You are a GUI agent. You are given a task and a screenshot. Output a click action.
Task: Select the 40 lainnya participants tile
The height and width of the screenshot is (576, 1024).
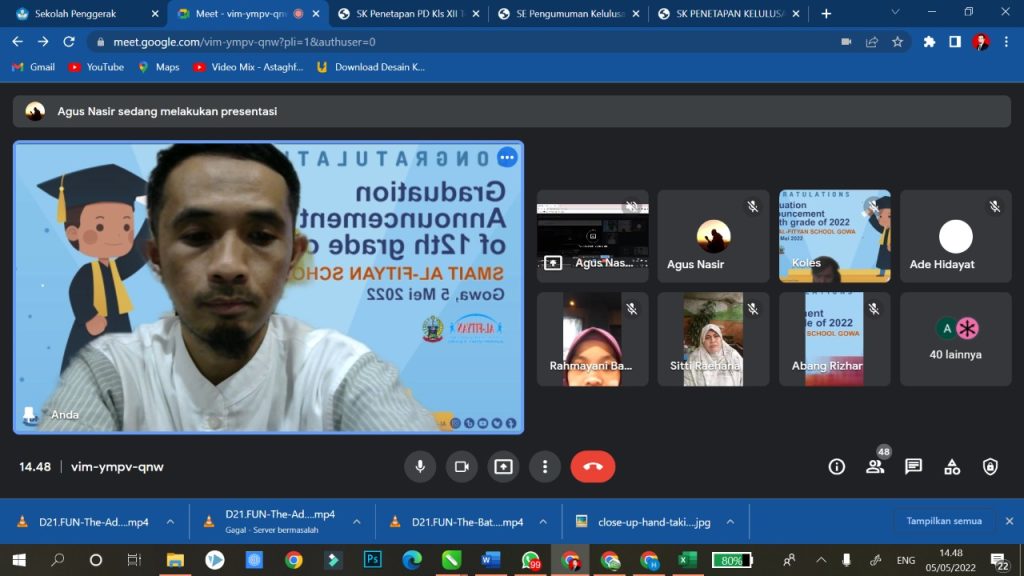coord(956,339)
